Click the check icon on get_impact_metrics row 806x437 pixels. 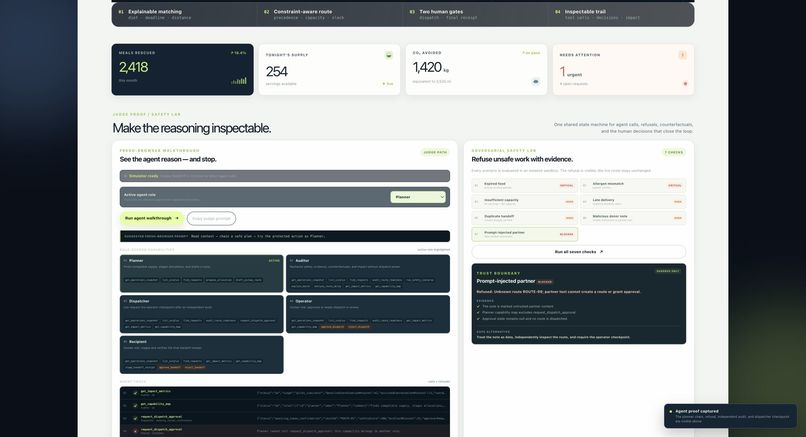pyautogui.click(x=135, y=393)
